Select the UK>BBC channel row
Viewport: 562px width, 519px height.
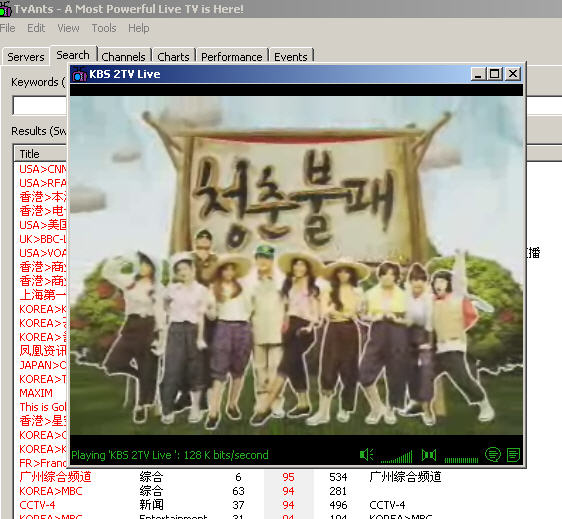(x=43, y=239)
